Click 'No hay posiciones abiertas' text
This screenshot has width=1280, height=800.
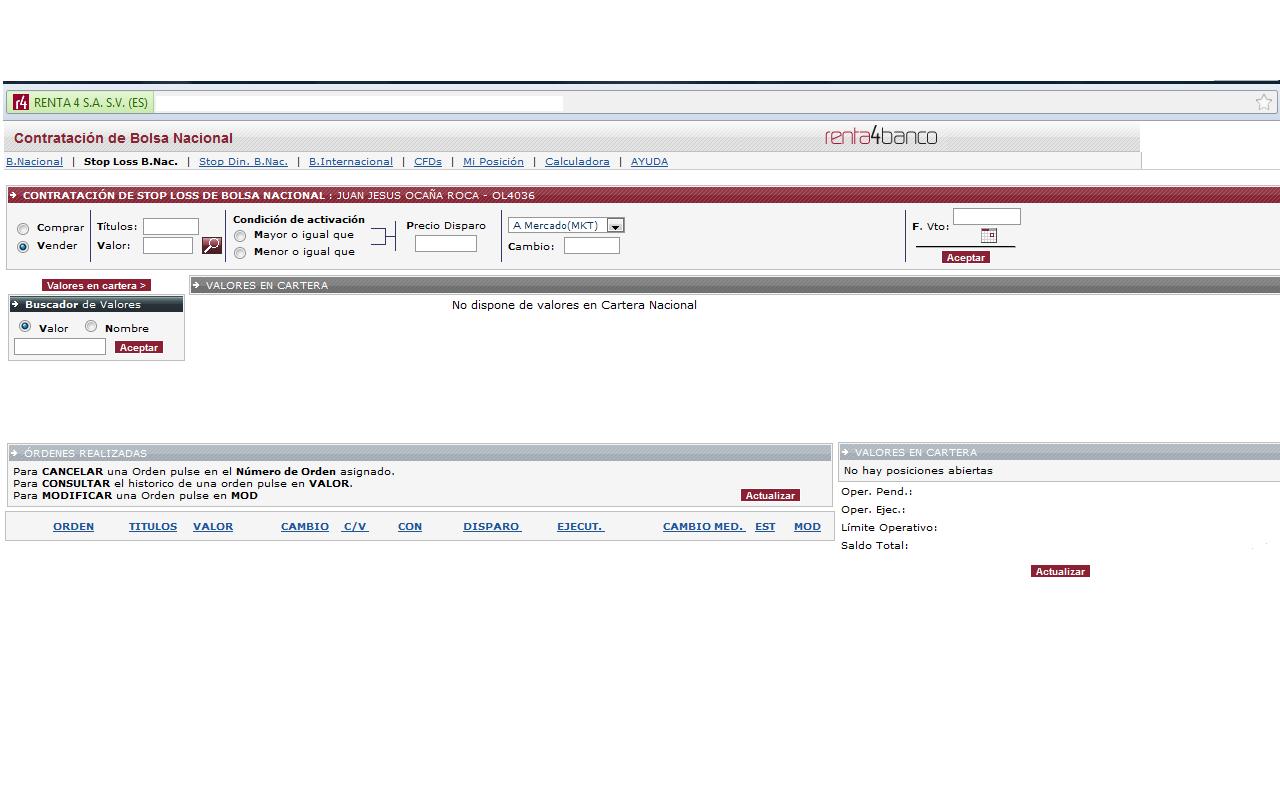coord(918,470)
